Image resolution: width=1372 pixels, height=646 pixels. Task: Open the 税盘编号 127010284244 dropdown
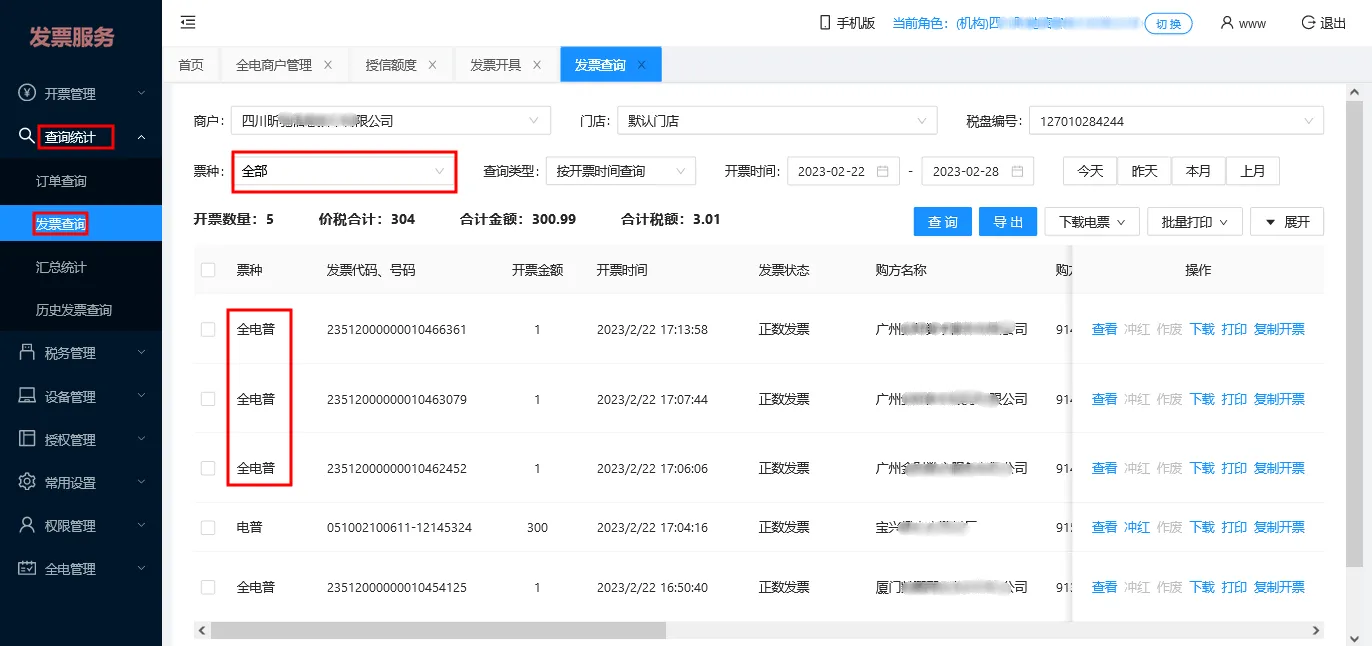coord(1176,121)
